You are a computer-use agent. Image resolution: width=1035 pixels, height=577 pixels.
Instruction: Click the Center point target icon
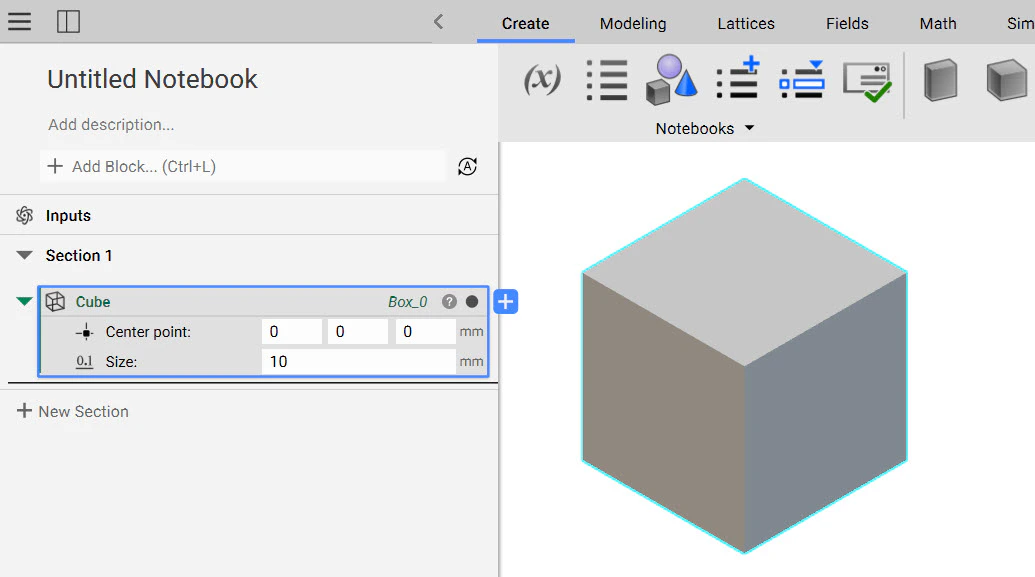point(85,332)
